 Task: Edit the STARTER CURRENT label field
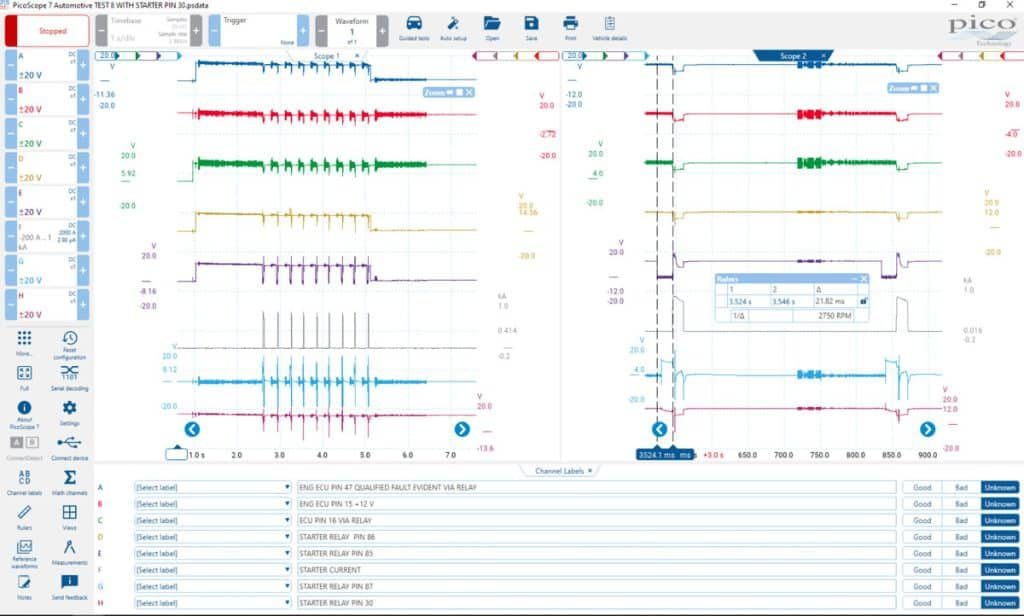point(596,570)
